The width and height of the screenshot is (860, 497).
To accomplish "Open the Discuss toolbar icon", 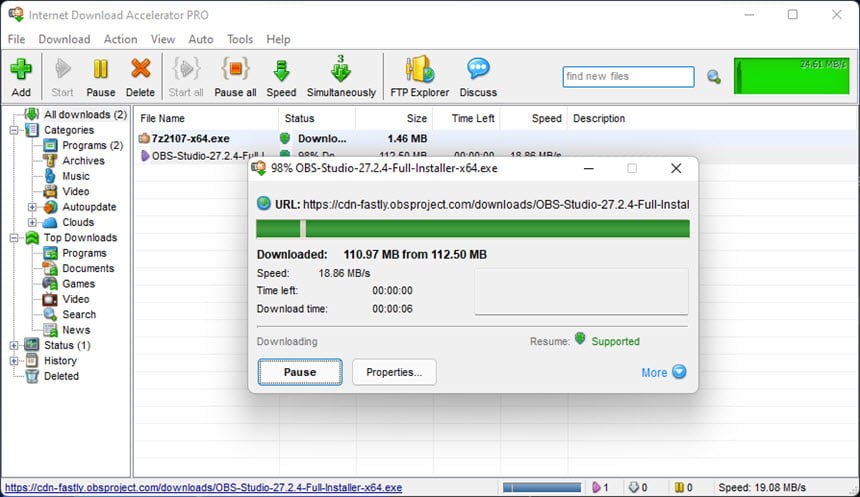I will coord(478,77).
